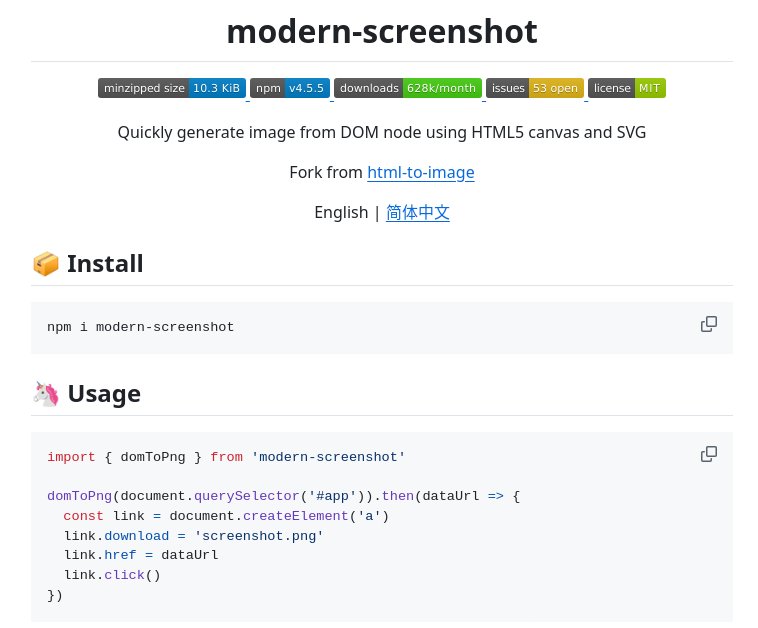Open the MIT license badge
758x628 pixels.
pos(627,88)
